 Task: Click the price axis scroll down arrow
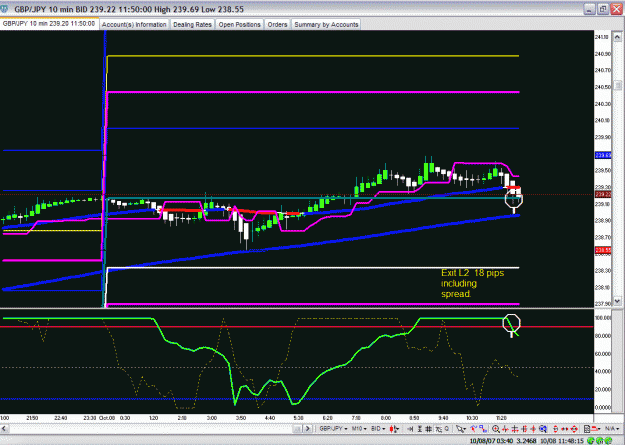point(617,301)
